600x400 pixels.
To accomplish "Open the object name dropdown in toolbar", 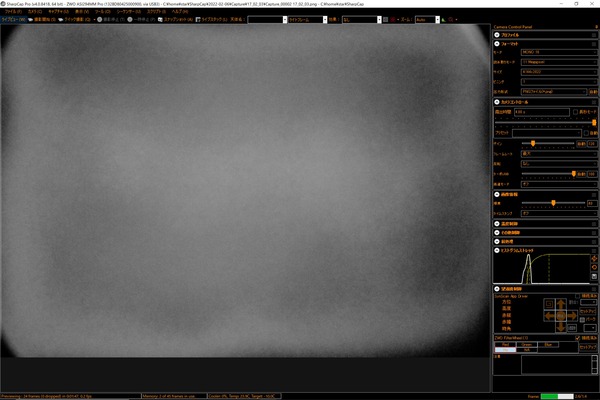I will coord(285,20).
